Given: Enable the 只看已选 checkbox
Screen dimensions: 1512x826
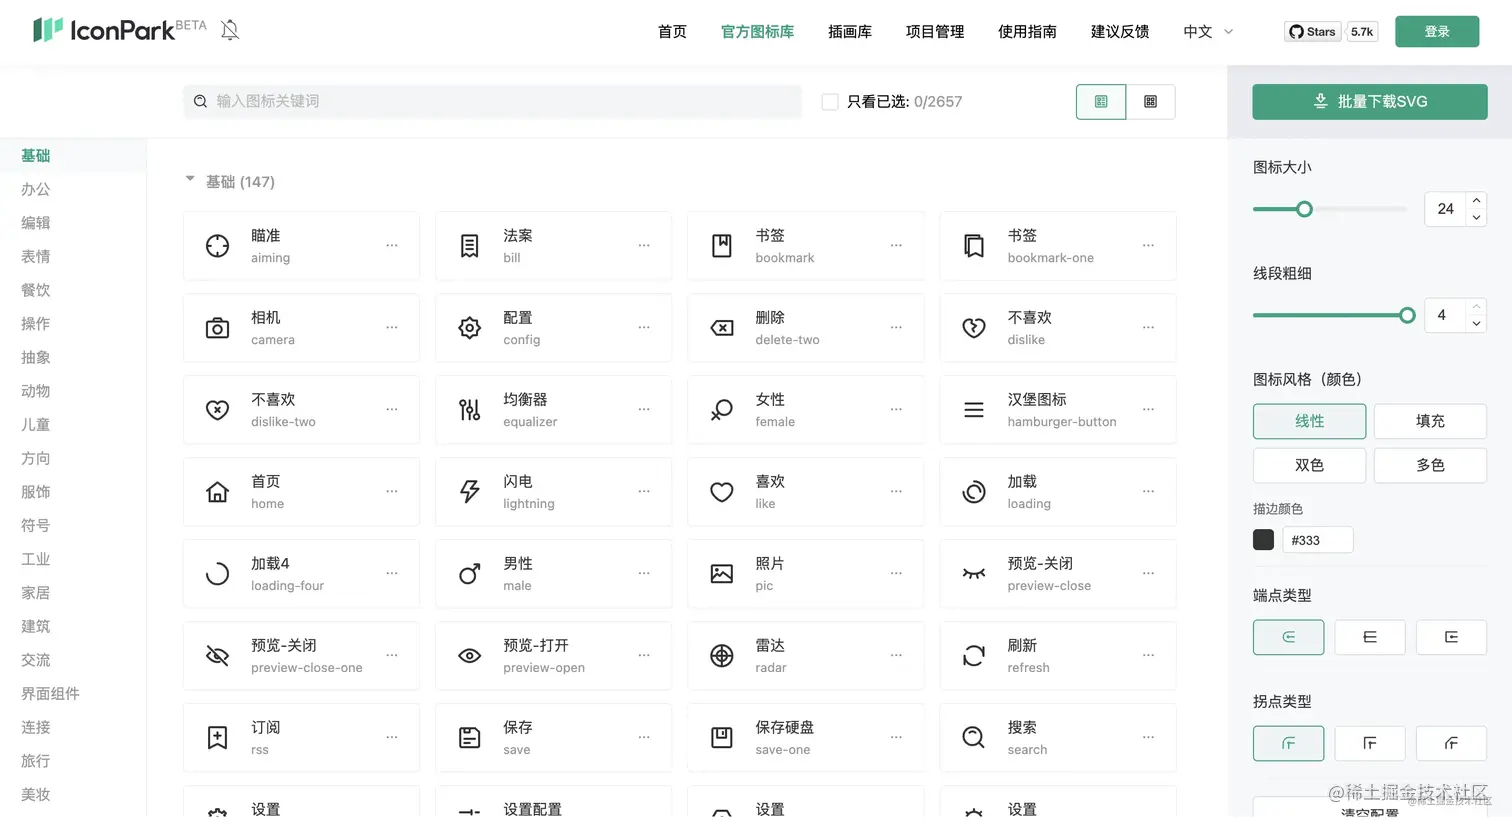Looking at the screenshot, I should pyautogui.click(x=830, y=102).
